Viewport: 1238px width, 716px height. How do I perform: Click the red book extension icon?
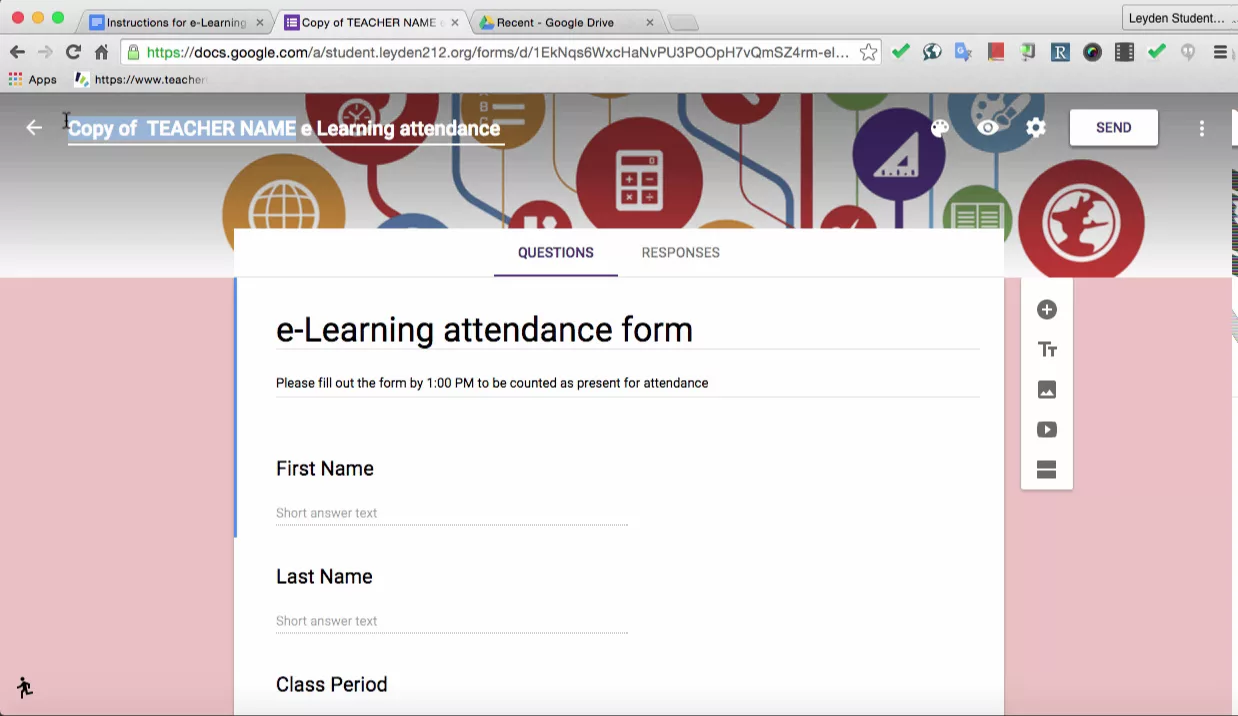point(996,52)
